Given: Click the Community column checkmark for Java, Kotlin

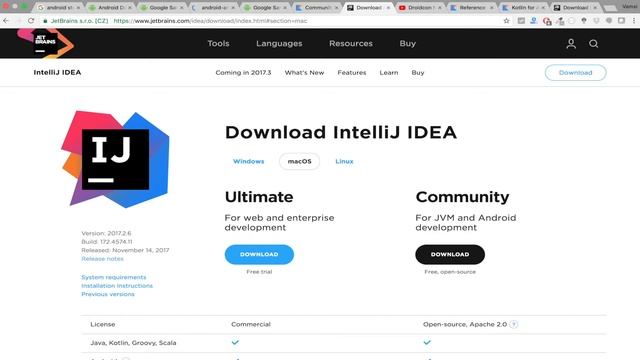Looking at the screenshot, I should click(427, 342).
